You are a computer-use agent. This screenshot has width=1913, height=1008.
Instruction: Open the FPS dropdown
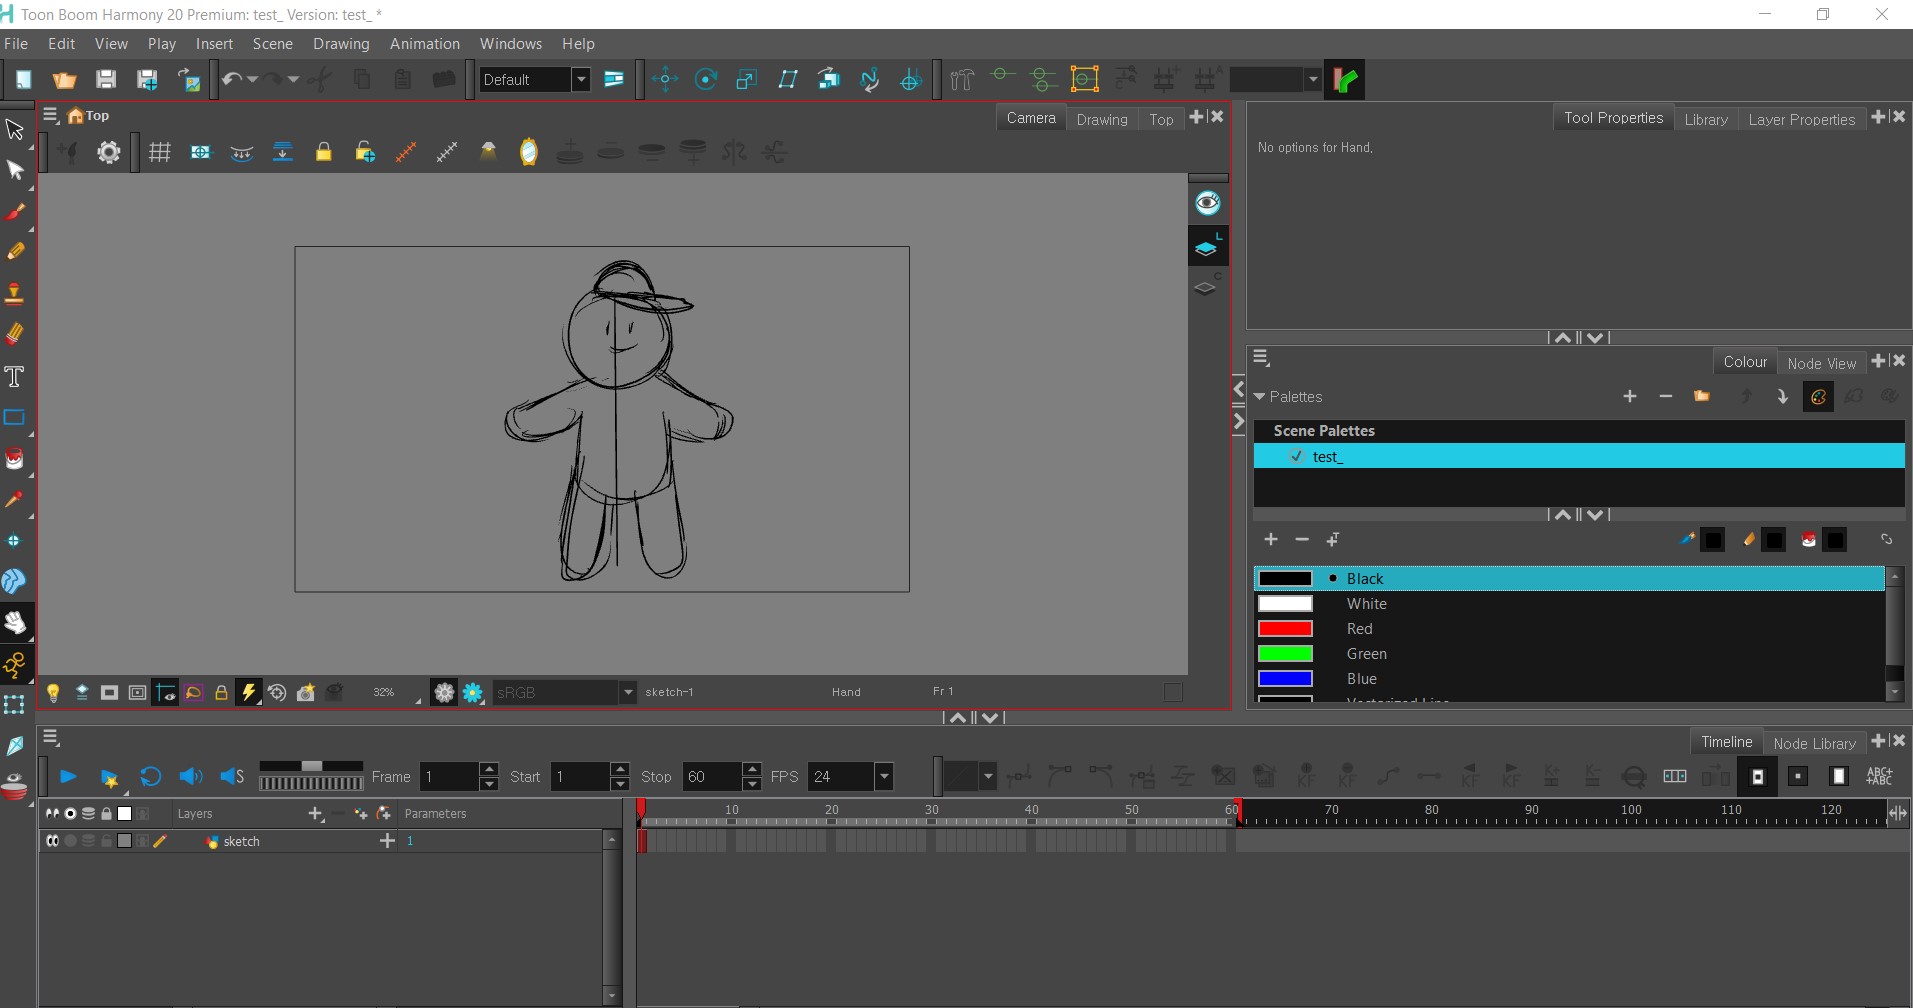coord(884,777)
